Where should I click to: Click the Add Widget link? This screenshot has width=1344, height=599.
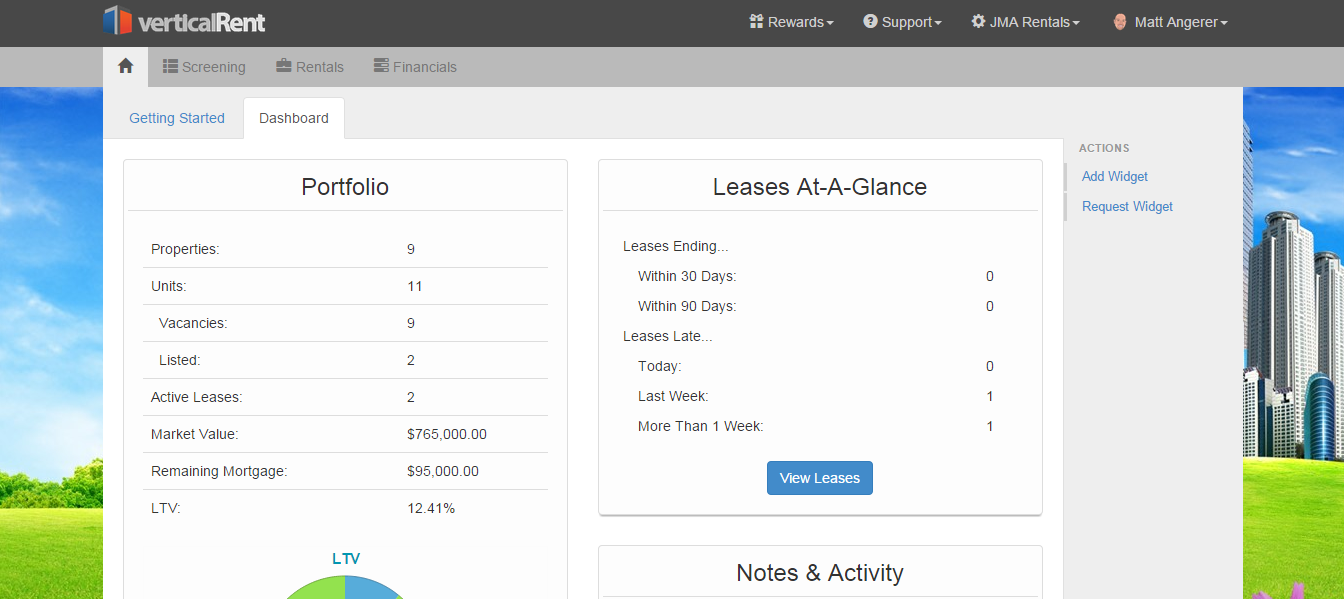point(1115,176)
